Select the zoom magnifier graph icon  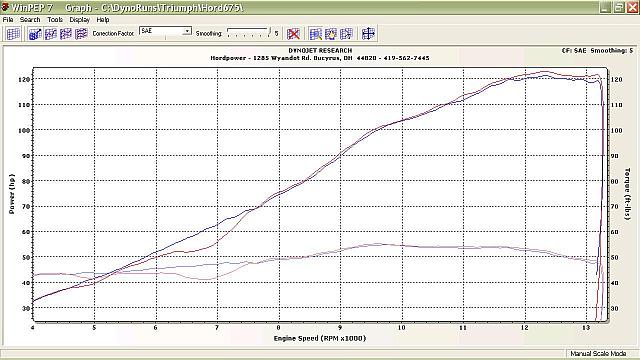316,33
